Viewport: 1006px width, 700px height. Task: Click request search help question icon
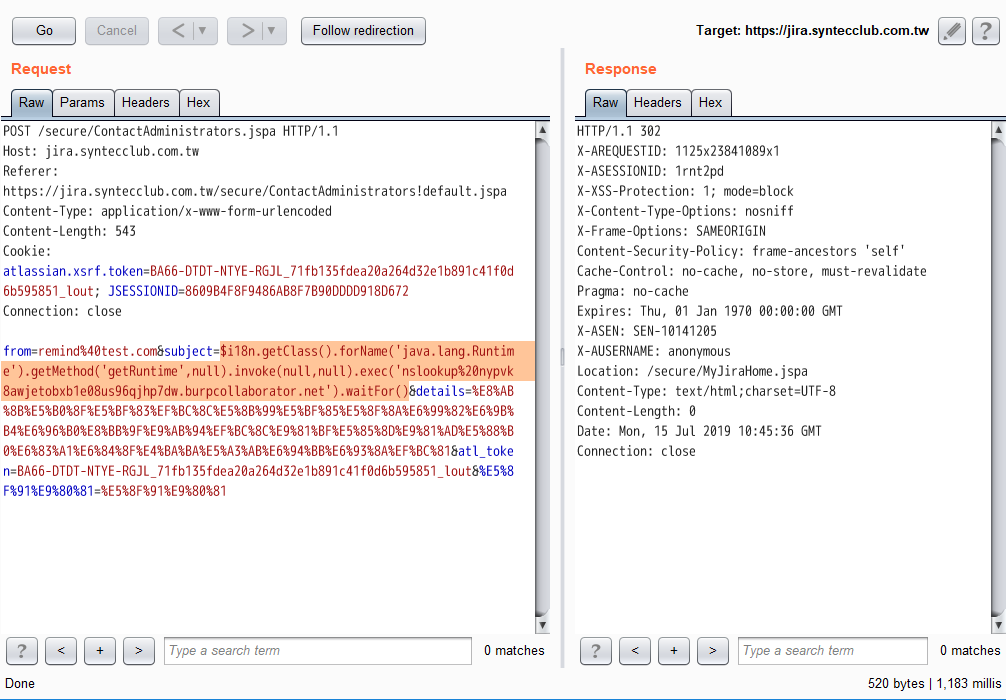click(x=22, y=651)
